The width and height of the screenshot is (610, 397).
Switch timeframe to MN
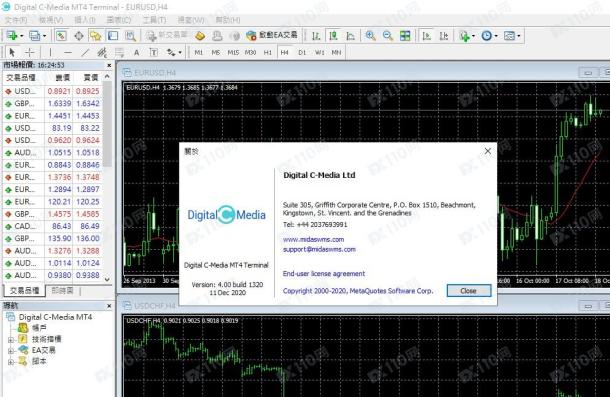tap(336, 52)
